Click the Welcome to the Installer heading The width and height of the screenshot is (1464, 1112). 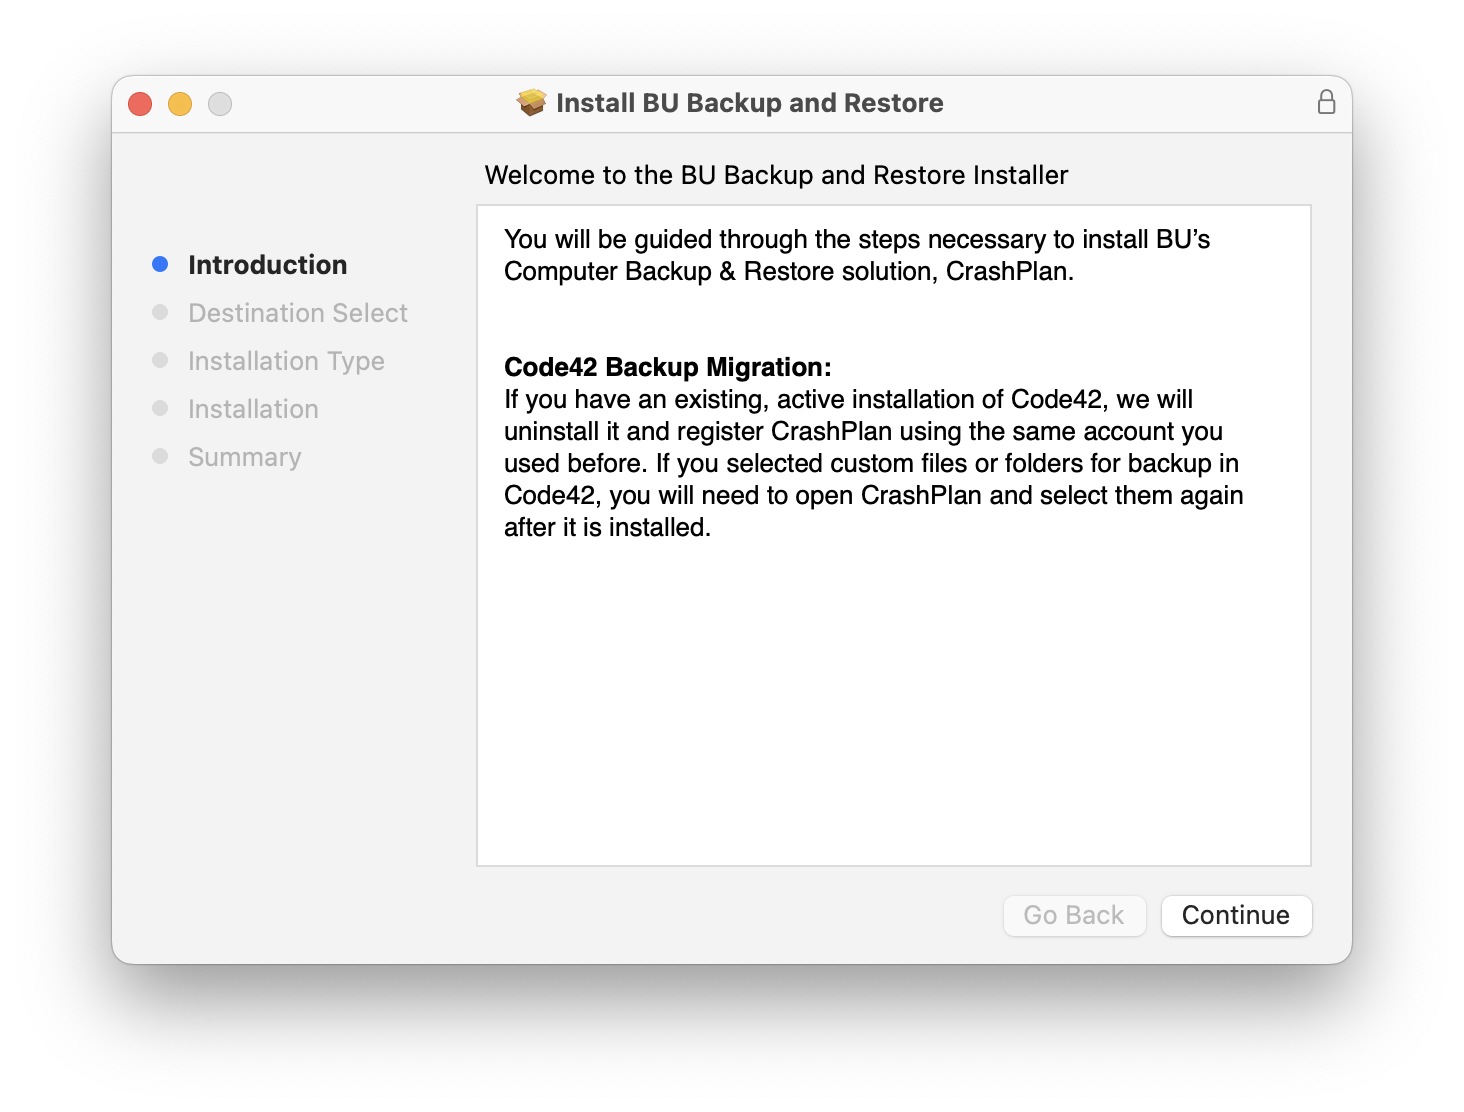(776, 174)
